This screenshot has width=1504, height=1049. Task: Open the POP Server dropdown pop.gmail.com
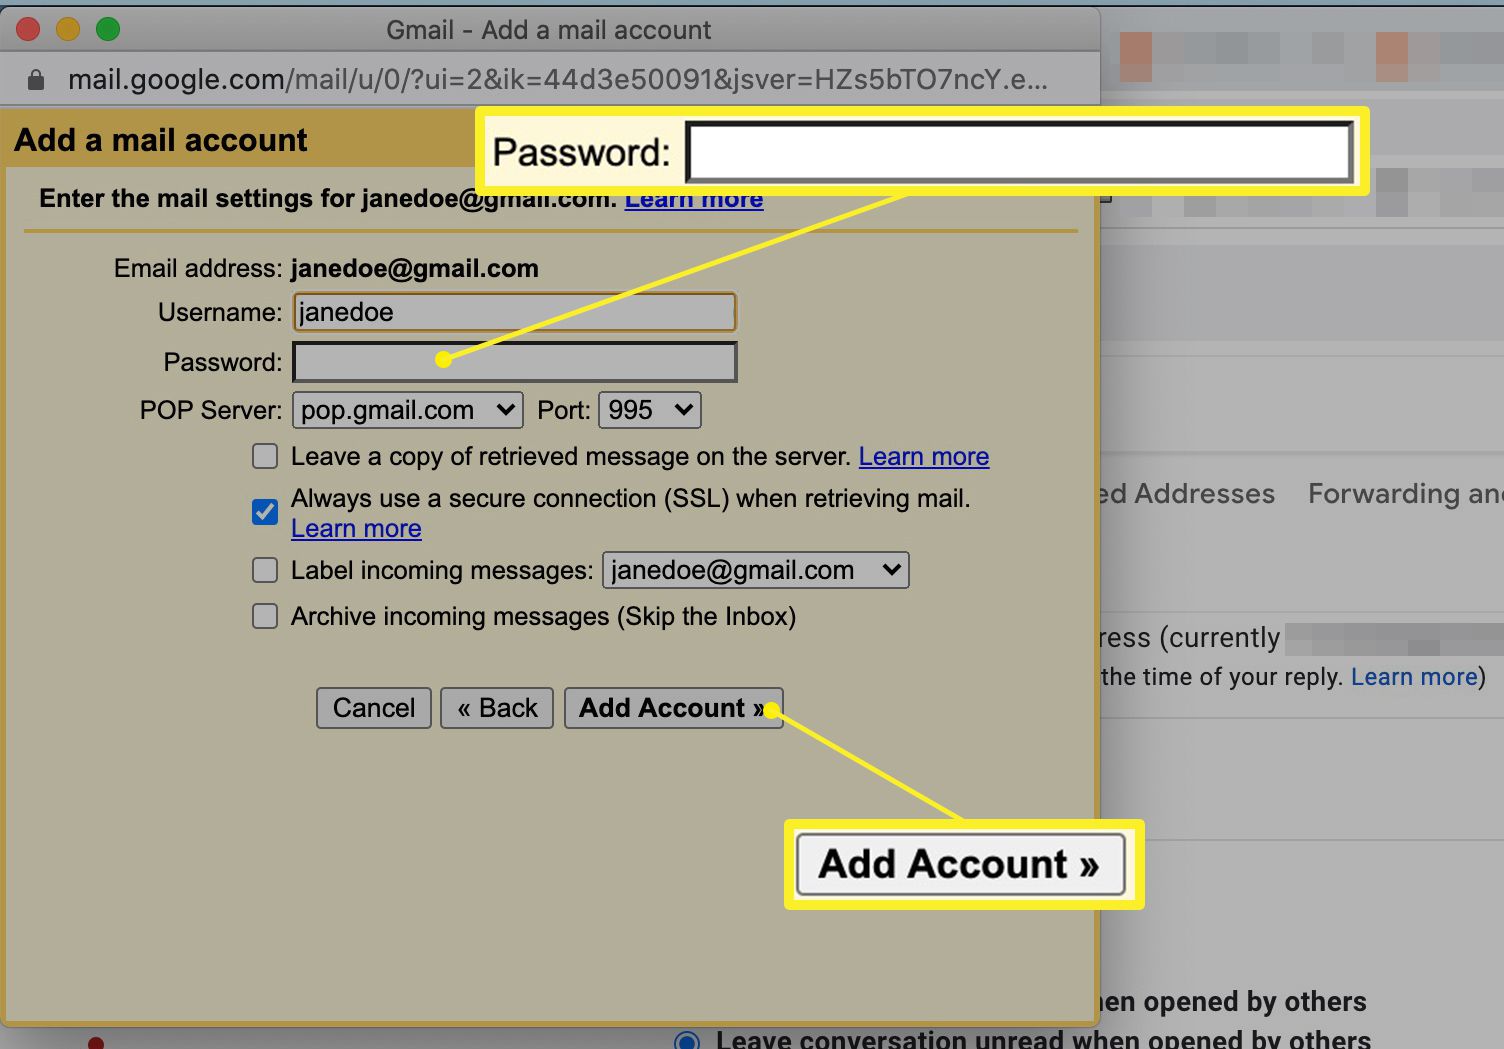(408, 410)
